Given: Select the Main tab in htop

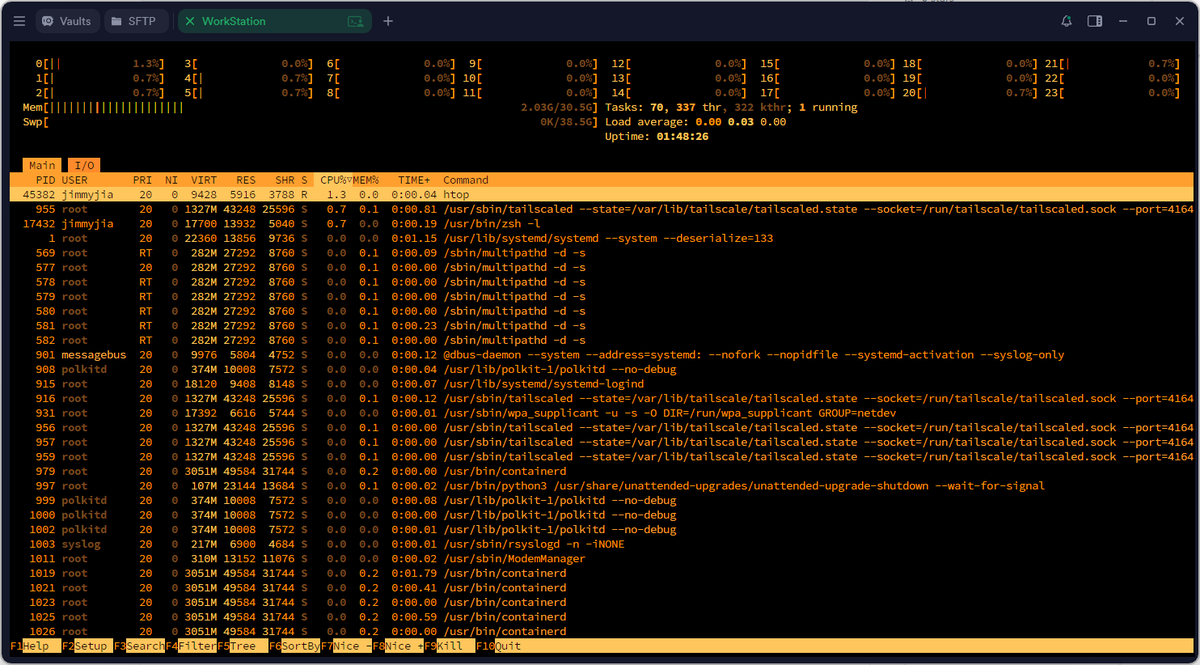Looking at the screenshot, I should (42, 165).
